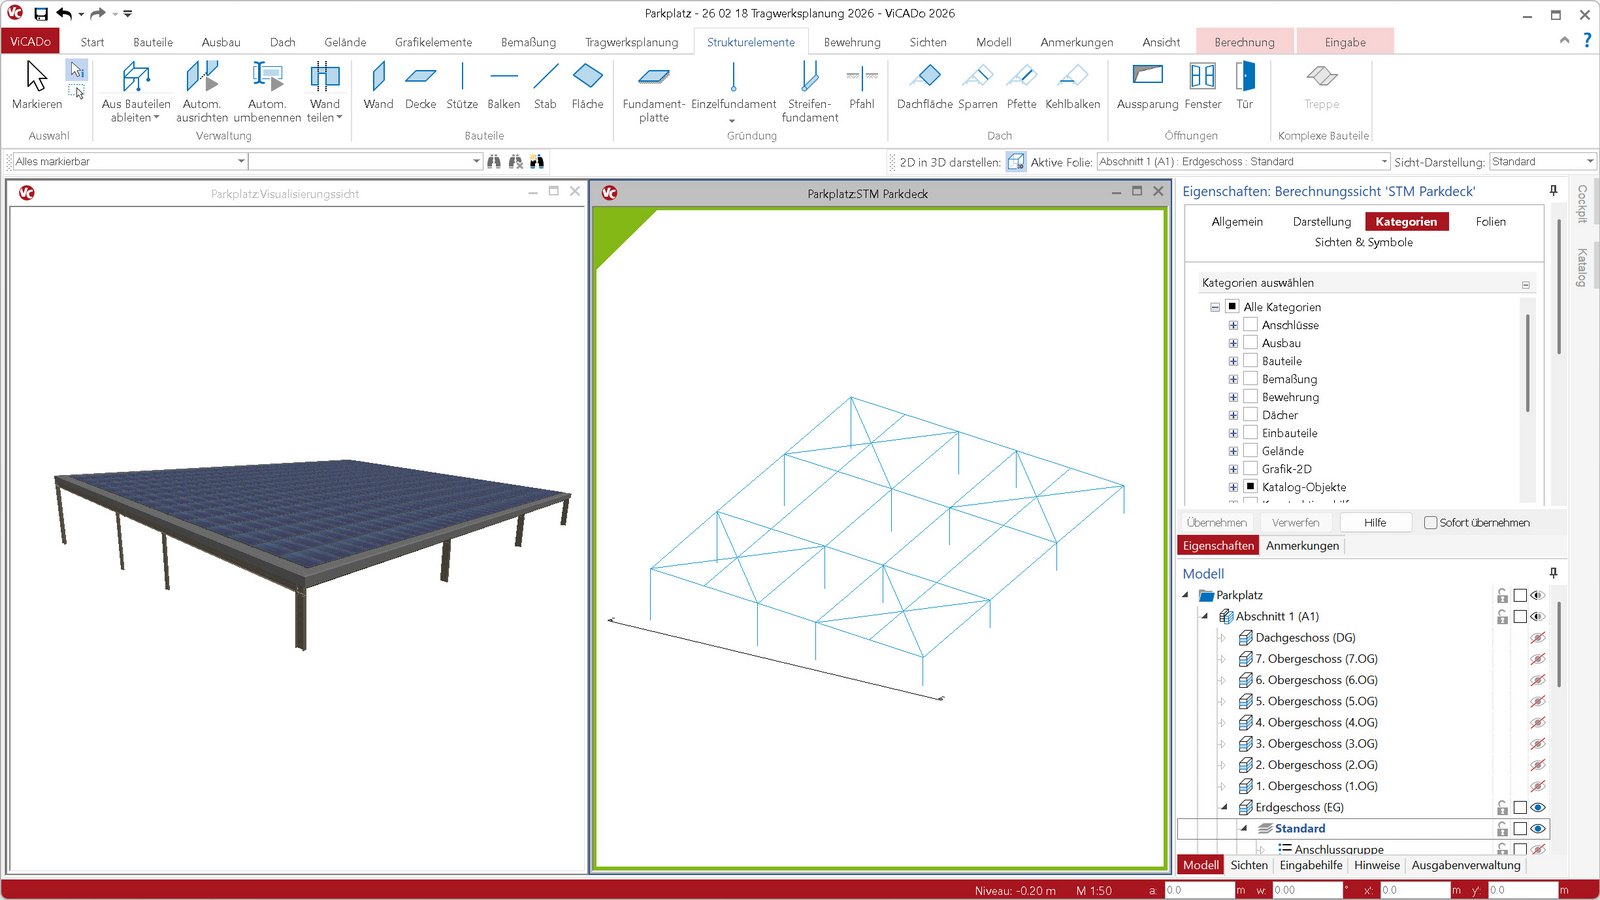Screen dimensions: 1600x900
Task: Open the Sichten tab at bottom
Action: (x=1248, y=865)
